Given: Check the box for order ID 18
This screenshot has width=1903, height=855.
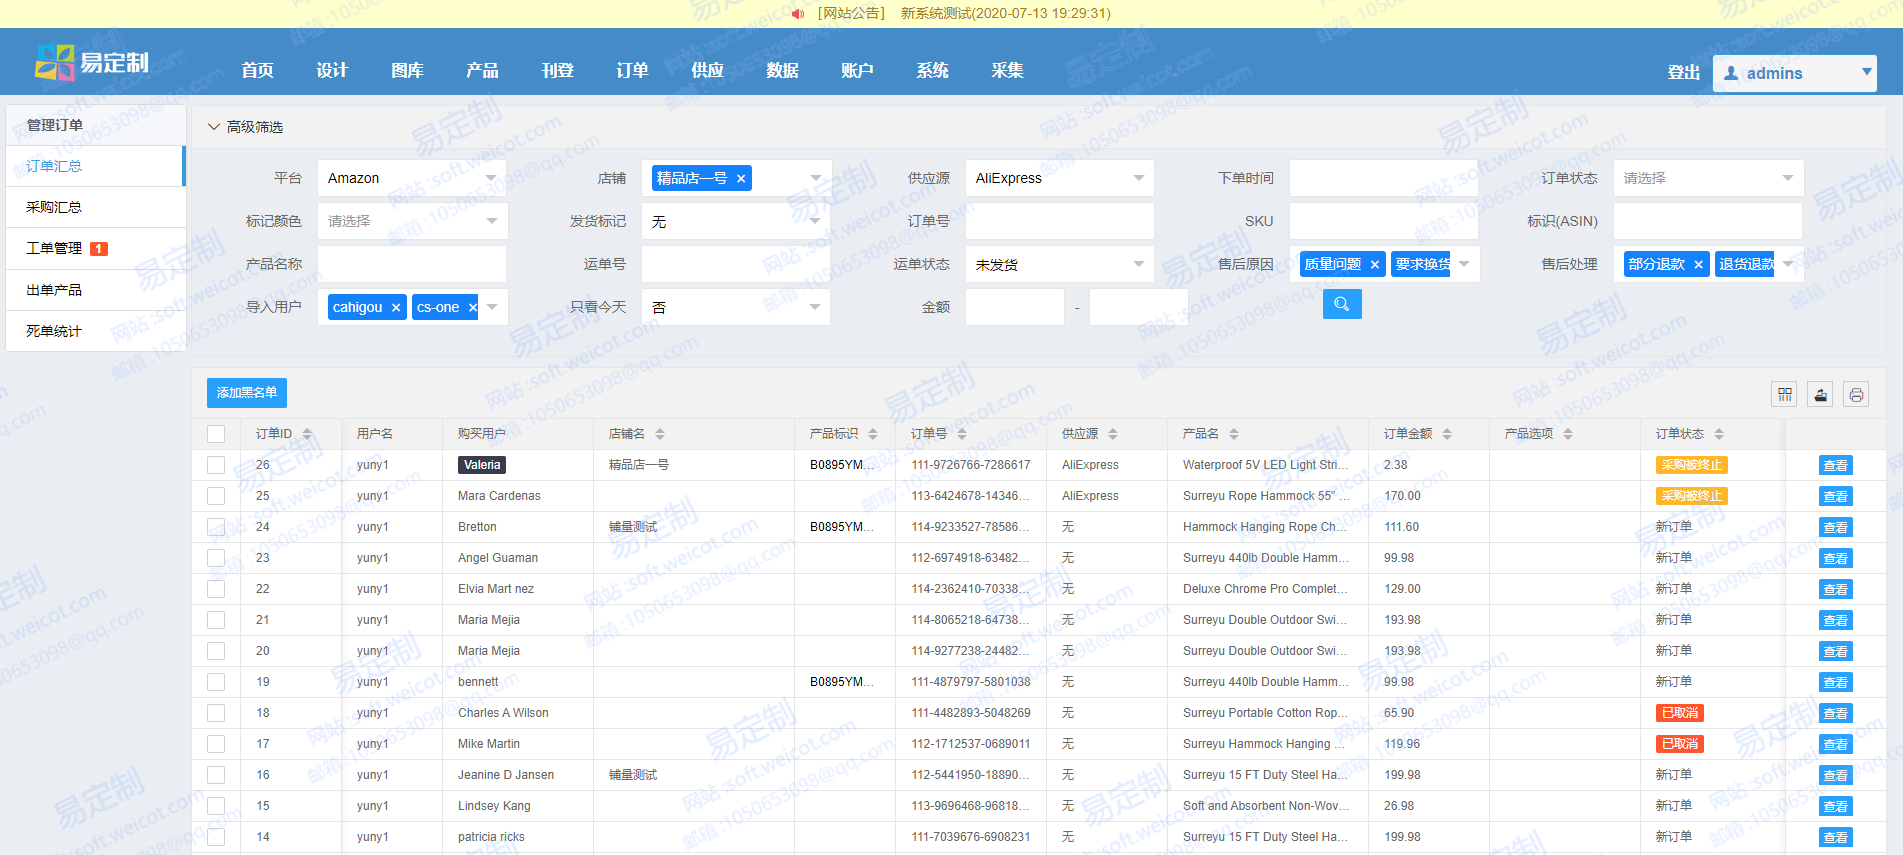Looking at the screenshot, I should [x=216, y=713].
